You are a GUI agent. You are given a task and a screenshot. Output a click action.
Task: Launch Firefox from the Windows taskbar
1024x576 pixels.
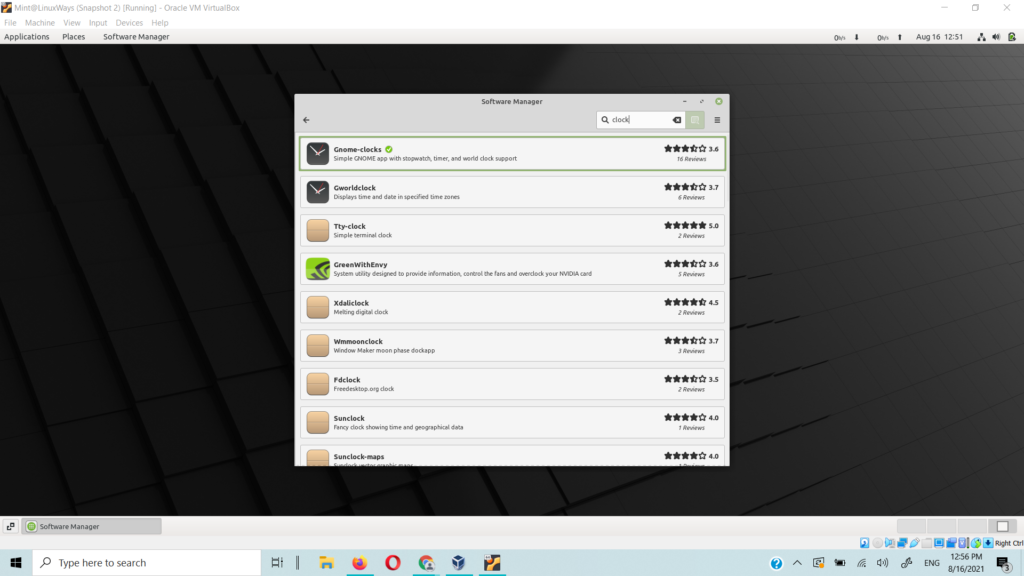360,563
